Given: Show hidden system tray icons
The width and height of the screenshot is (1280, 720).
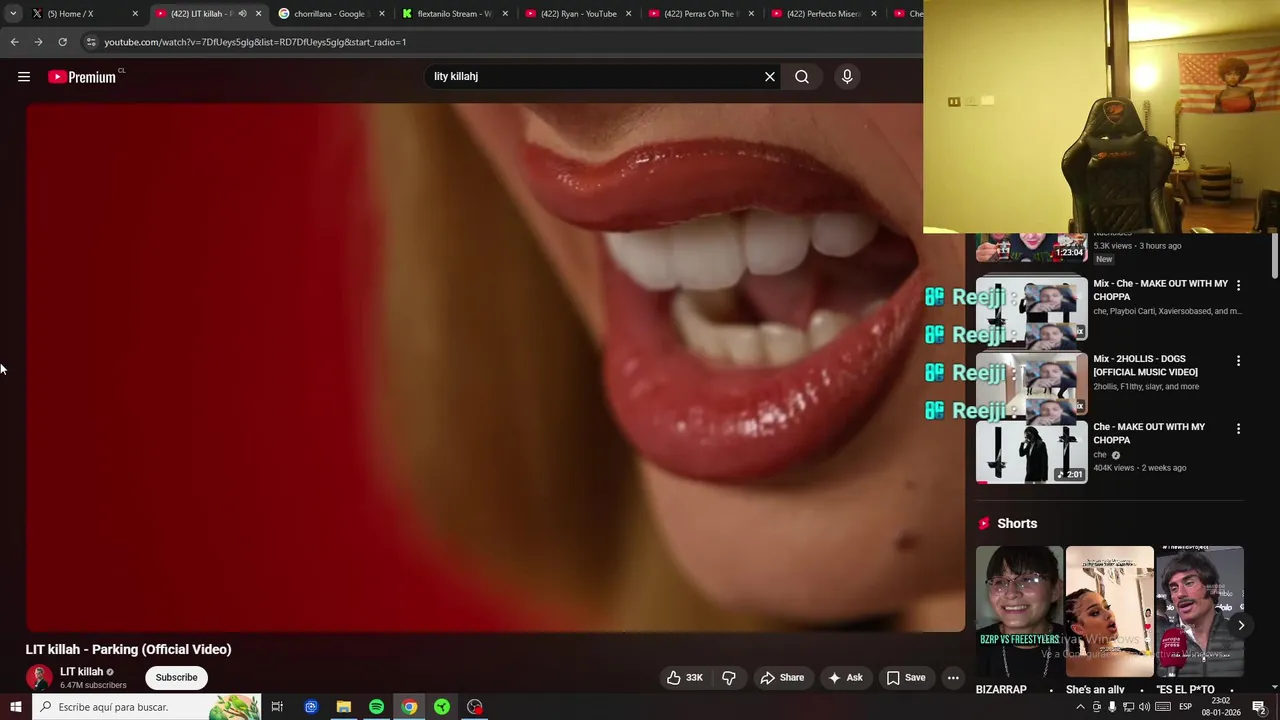Looking at the screenshot, I should pyautogui.click(x=1080, y=707).
